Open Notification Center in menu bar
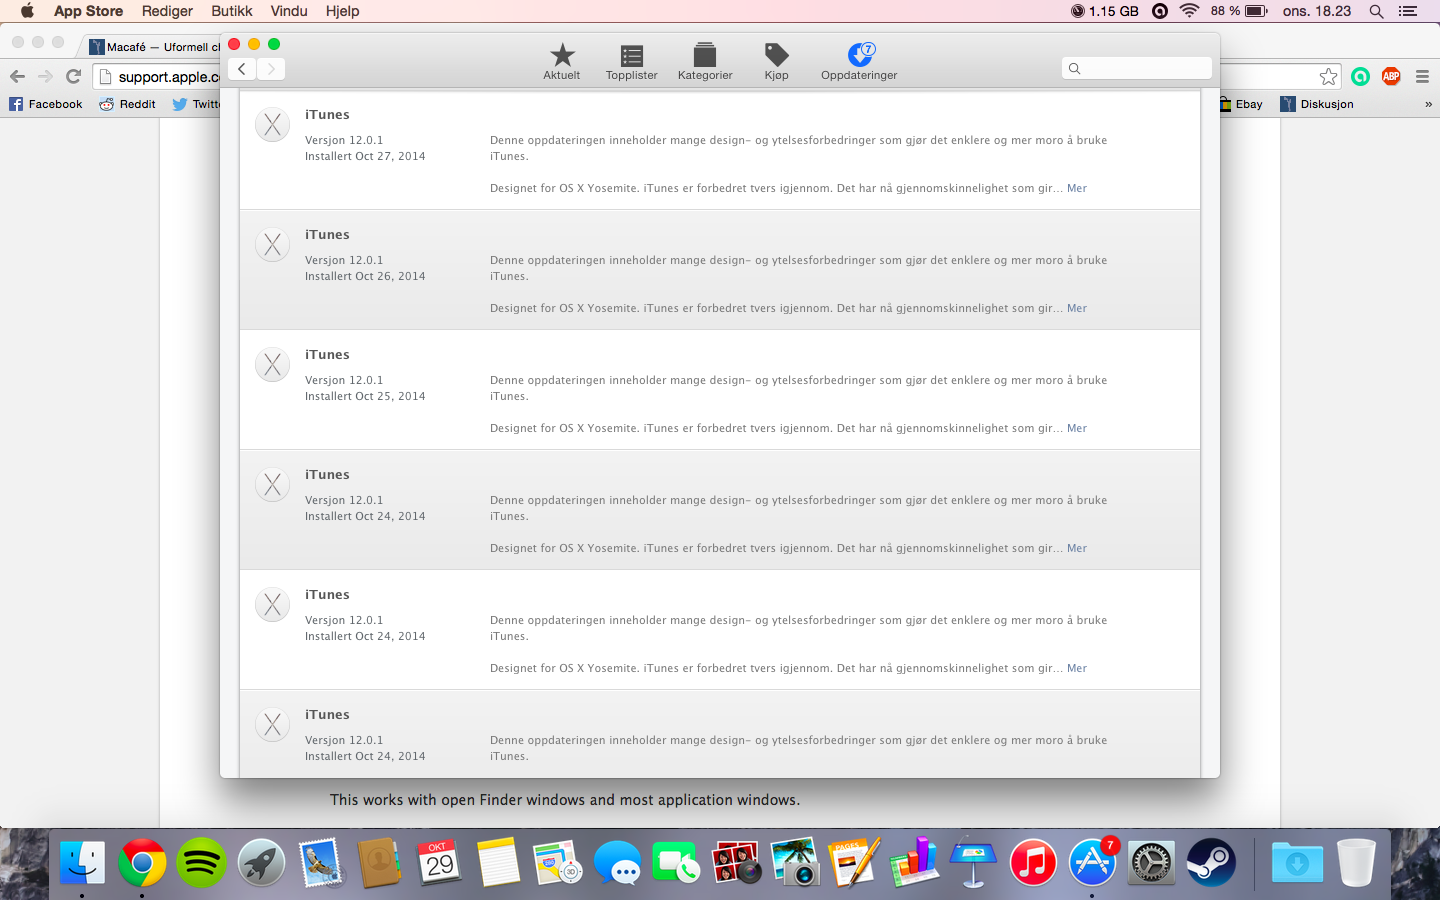Screen dimensions: 1440x900 (1408, 11)
